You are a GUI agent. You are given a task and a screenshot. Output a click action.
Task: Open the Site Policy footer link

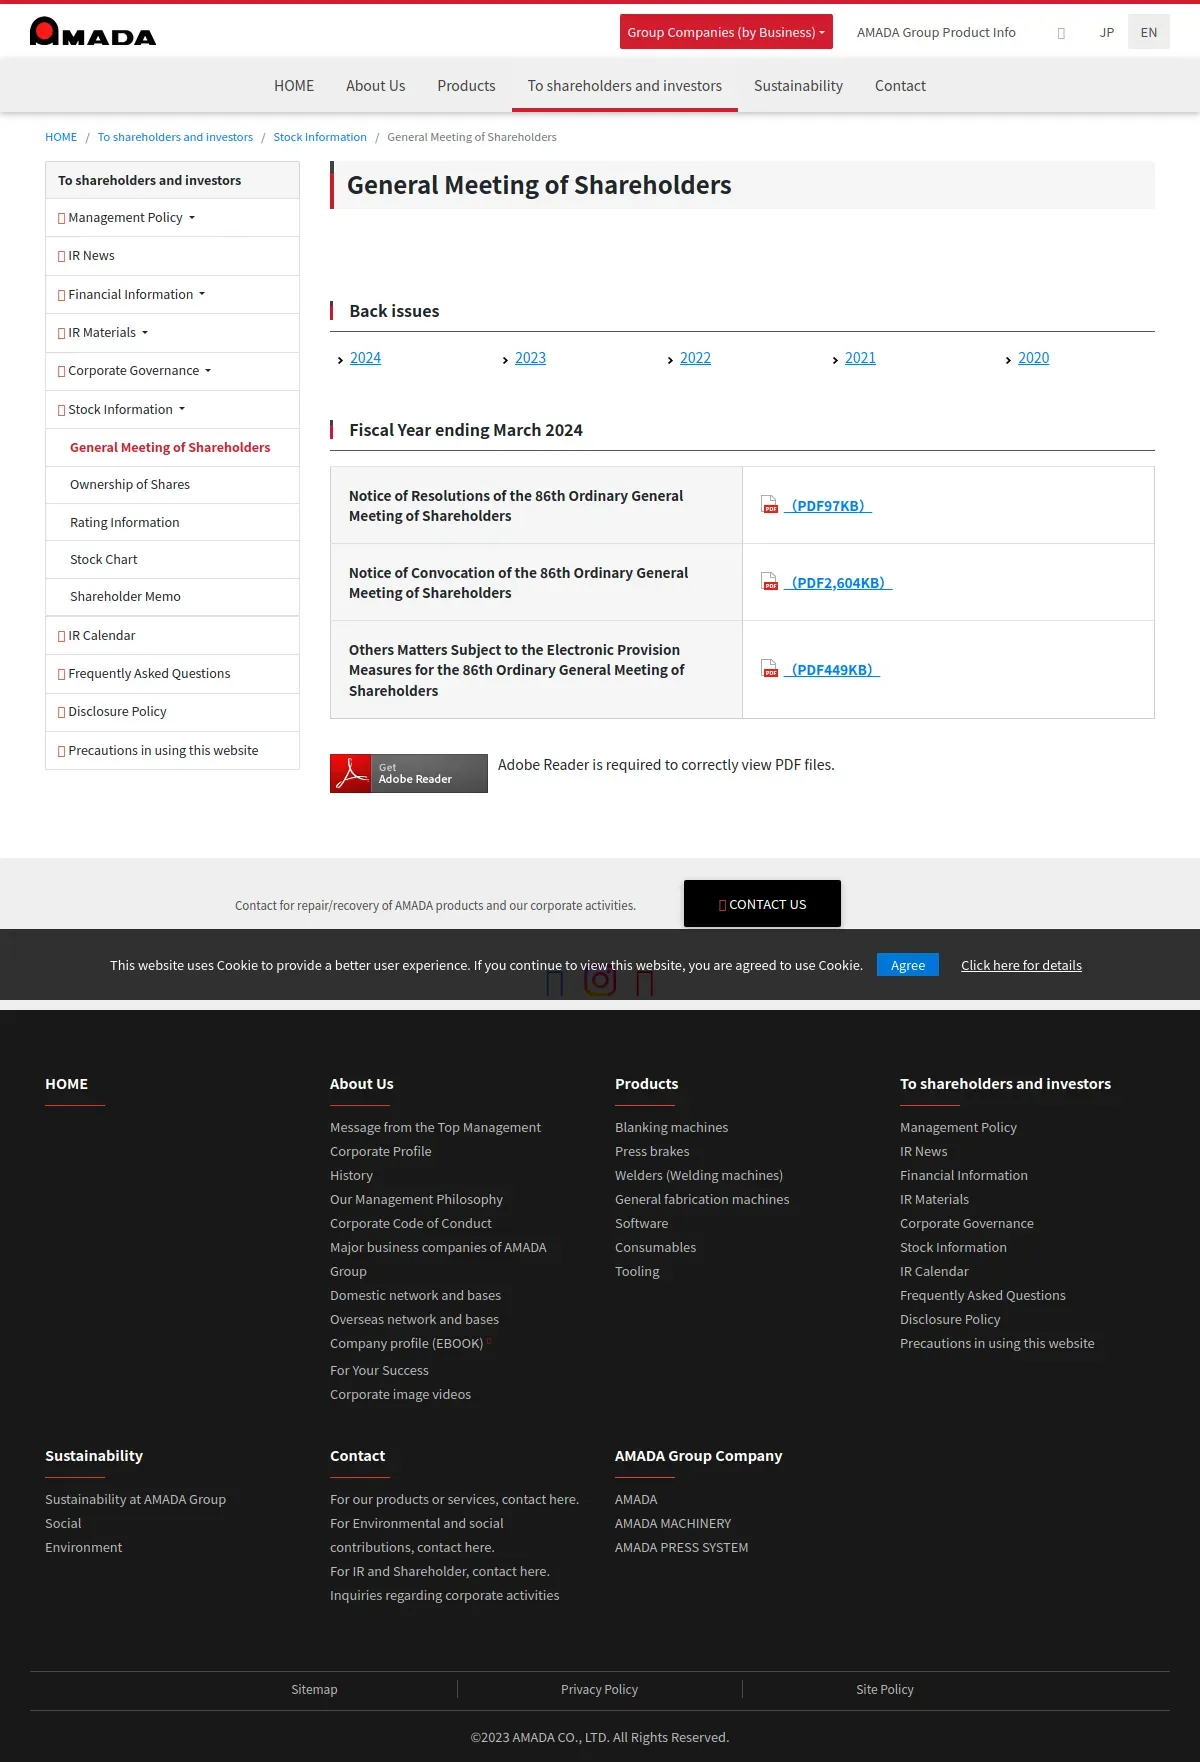(x=885, y=1689)
